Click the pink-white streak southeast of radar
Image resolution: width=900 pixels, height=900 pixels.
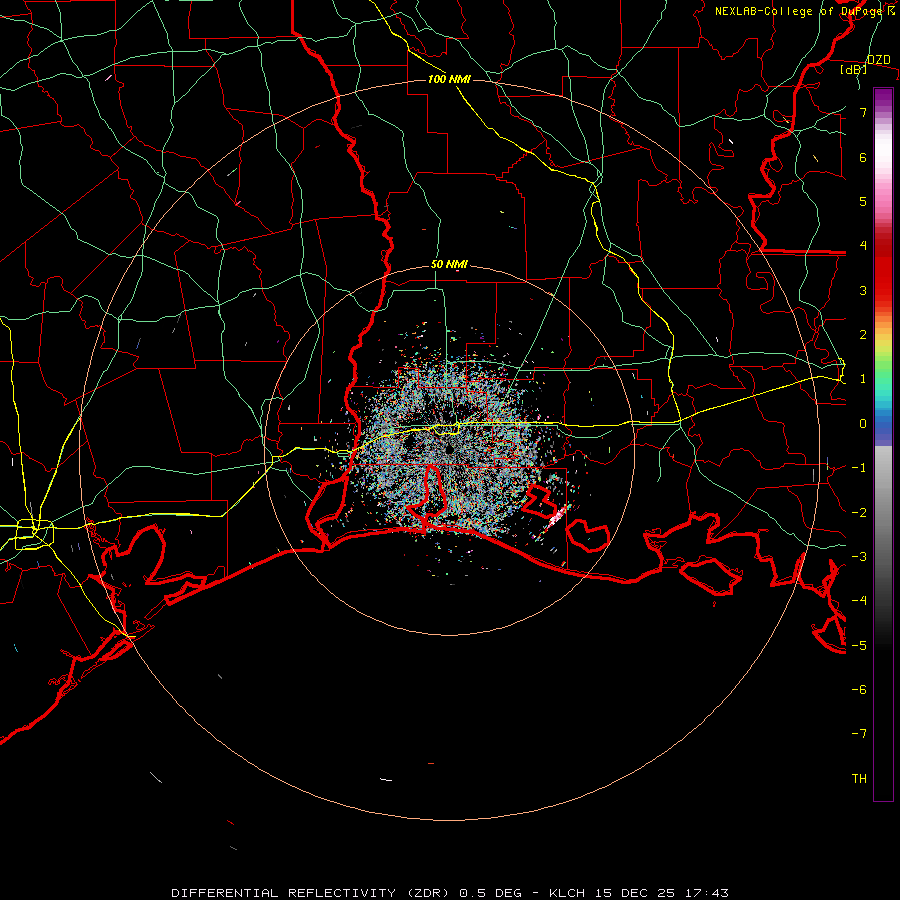pos(555,518)
